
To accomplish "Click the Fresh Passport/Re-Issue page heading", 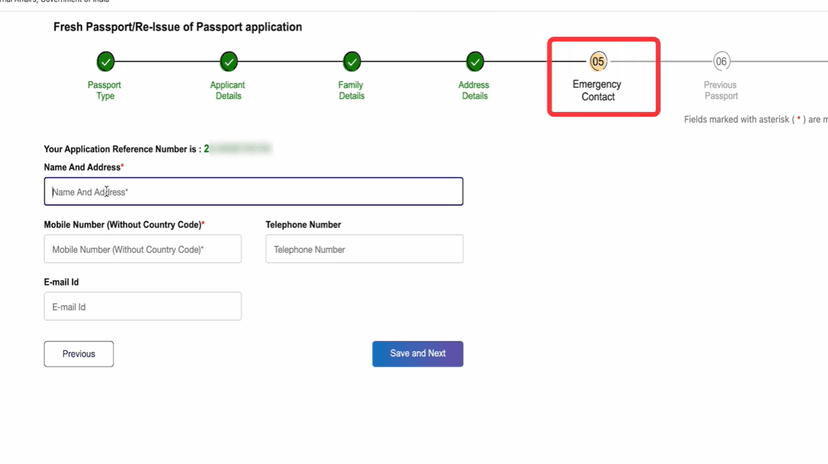I will pos(177,27).
